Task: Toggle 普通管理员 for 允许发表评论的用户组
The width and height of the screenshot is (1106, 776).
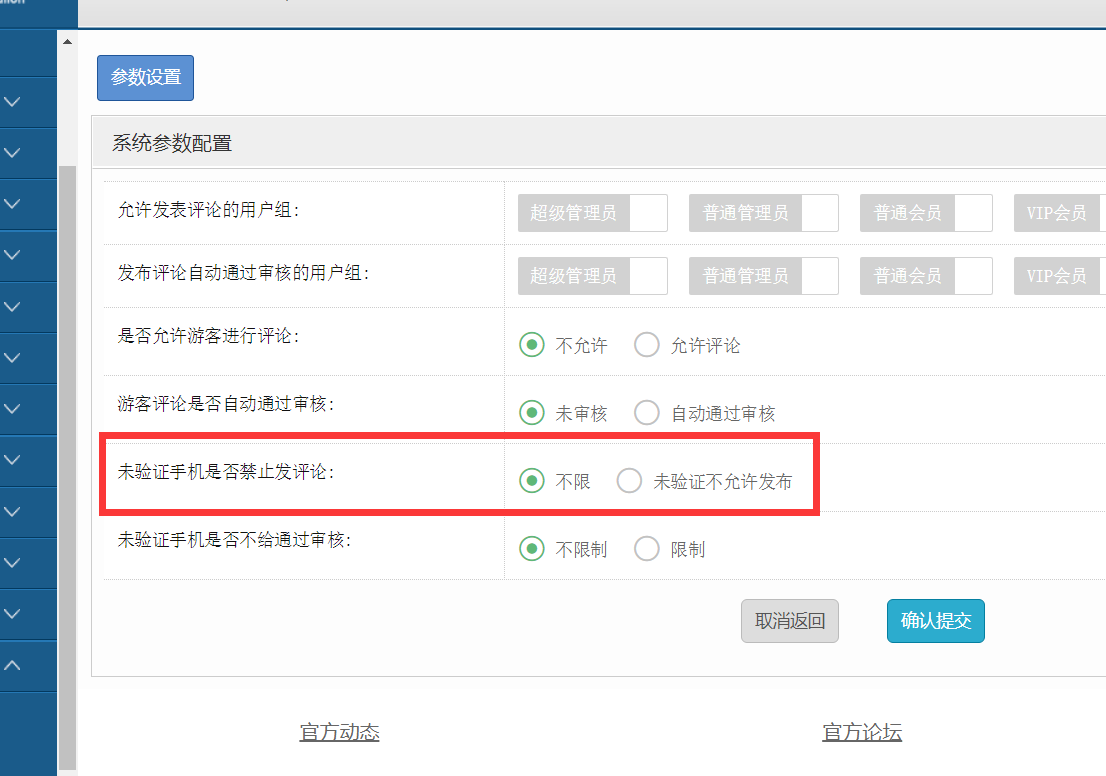Action: (763, 213)
